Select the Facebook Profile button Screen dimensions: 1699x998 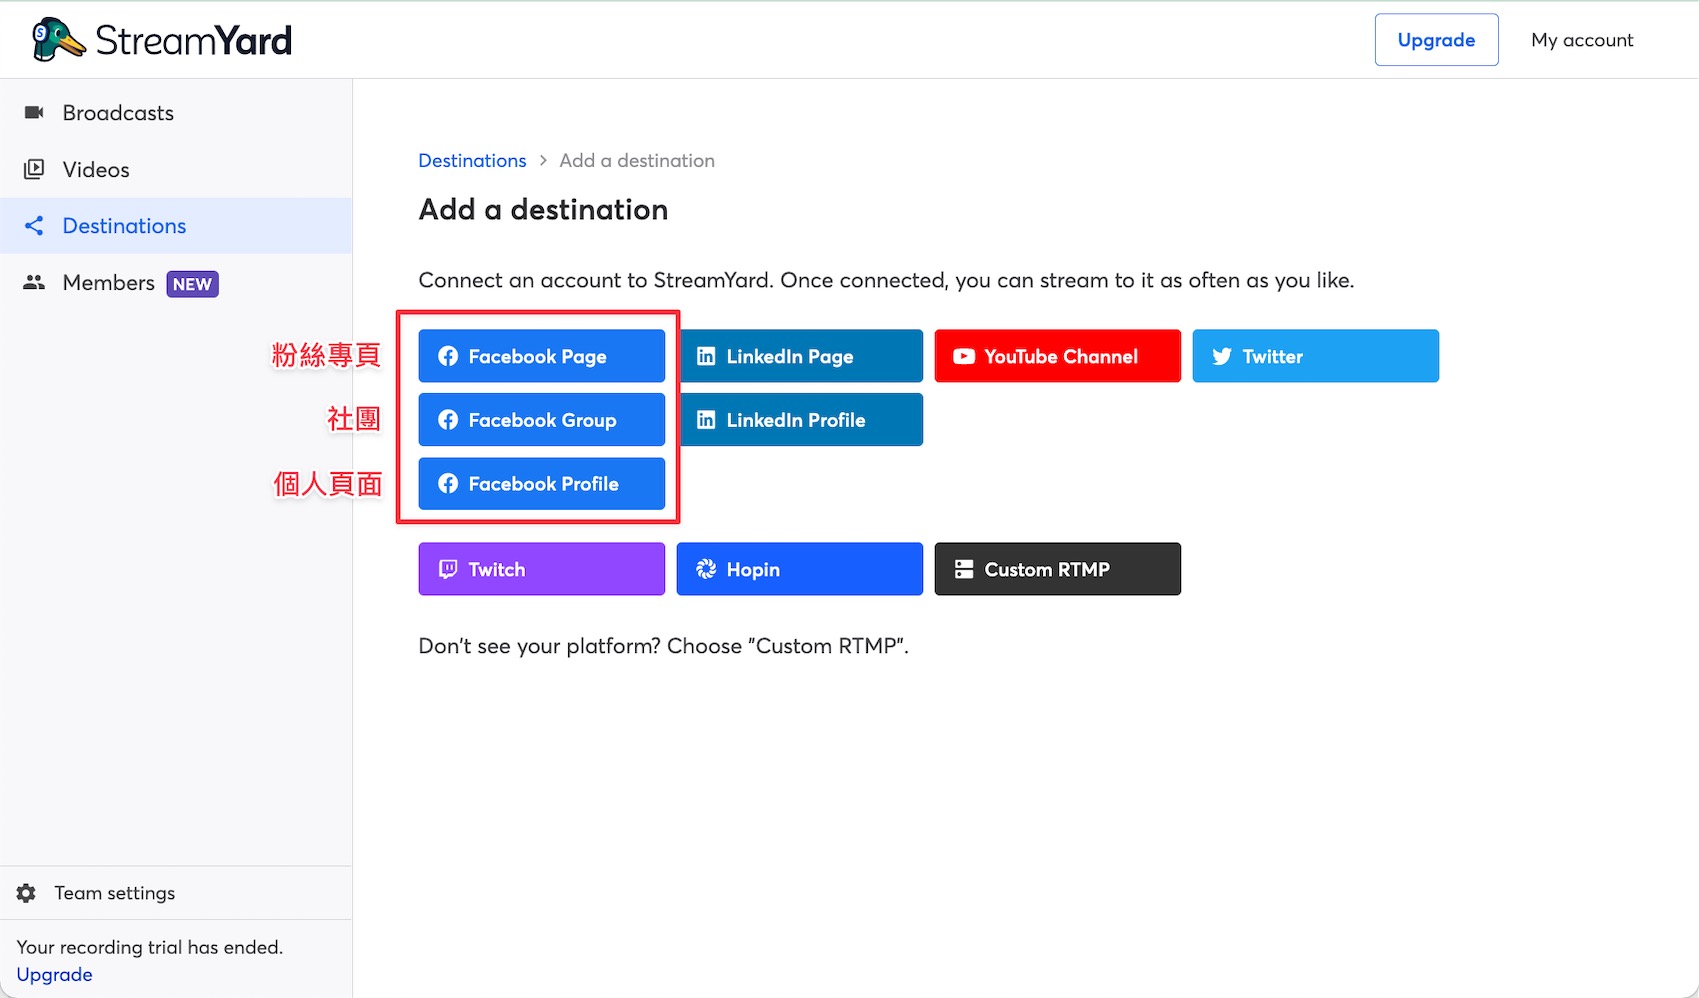tap(542, 484)
